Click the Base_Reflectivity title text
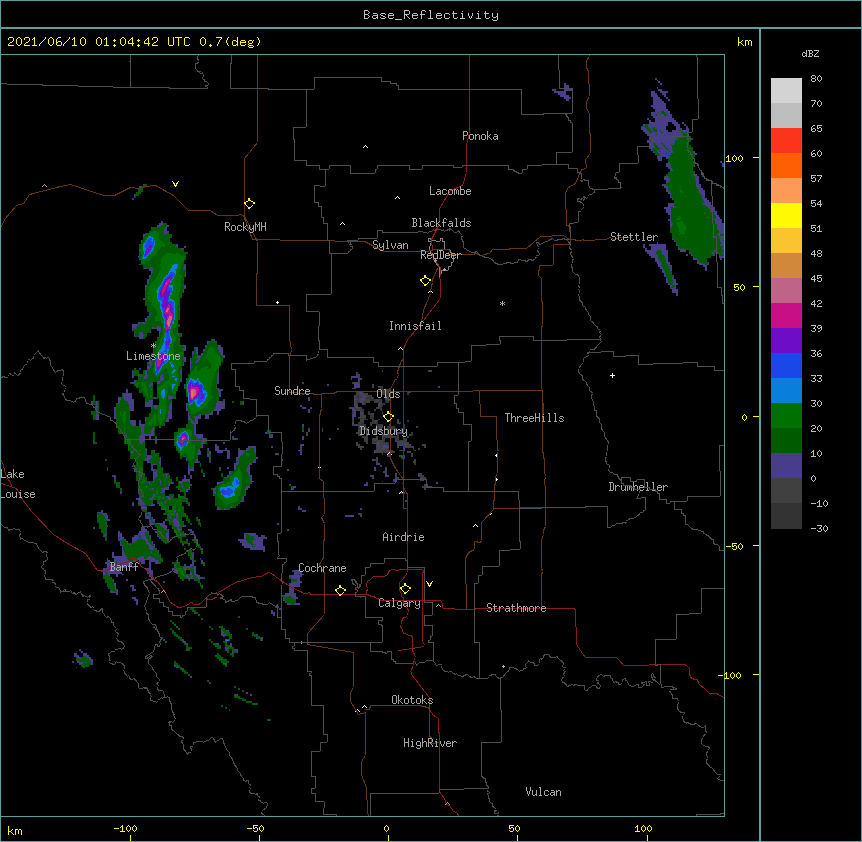 (431, 15)
